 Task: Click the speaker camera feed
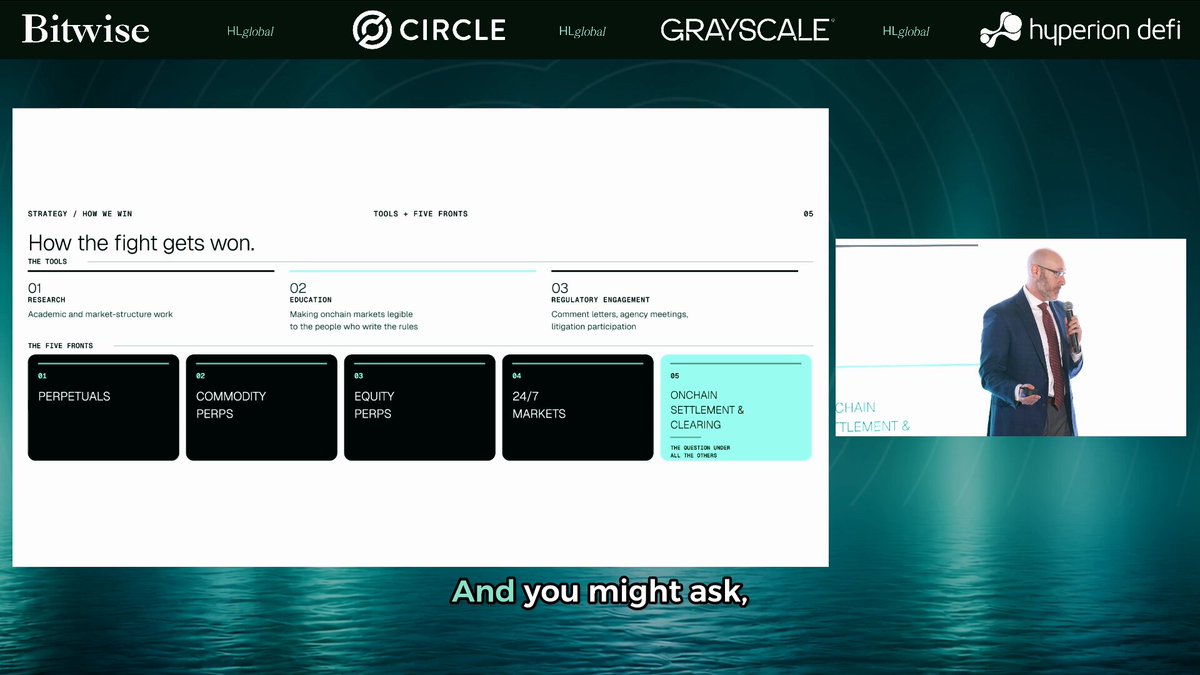click(1010, 337)
